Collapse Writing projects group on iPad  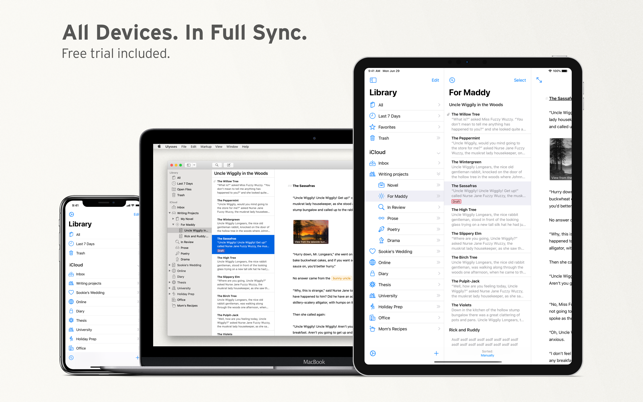click(438, 174)
